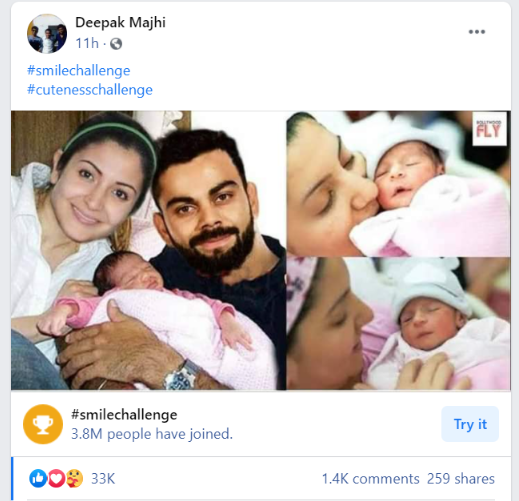Screen dimensions: 519x501
Task: Open Deepak Majhi's profile name link
Action: coord(120,23)
